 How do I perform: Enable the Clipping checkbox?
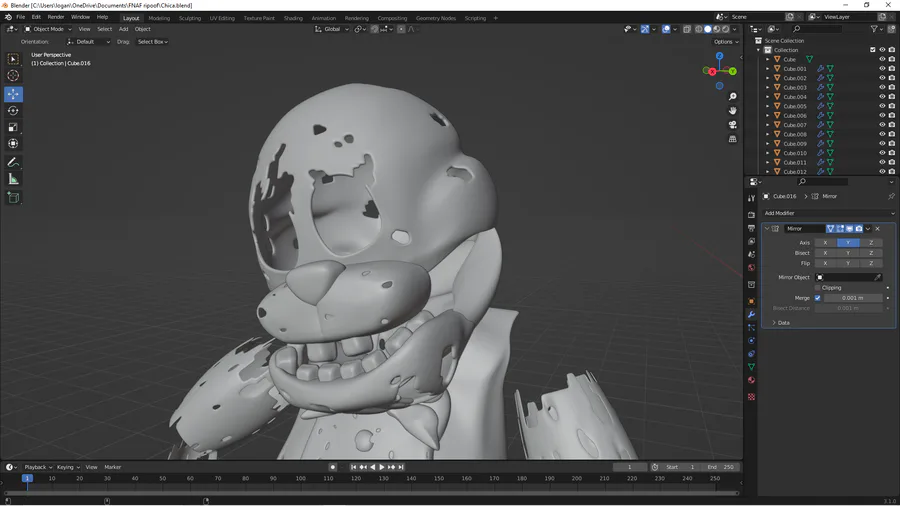coord(818,288)
